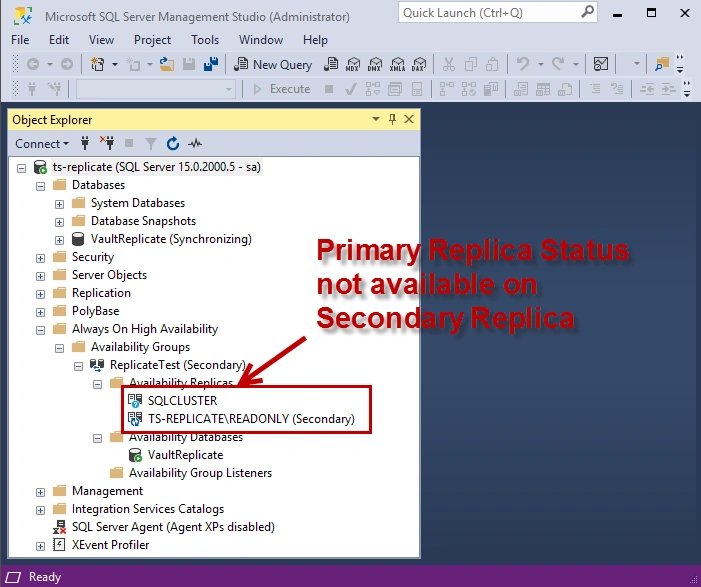Open Object Explorer window position dropdown arrow
Screen dimensions: 701x587
(376, 119)
